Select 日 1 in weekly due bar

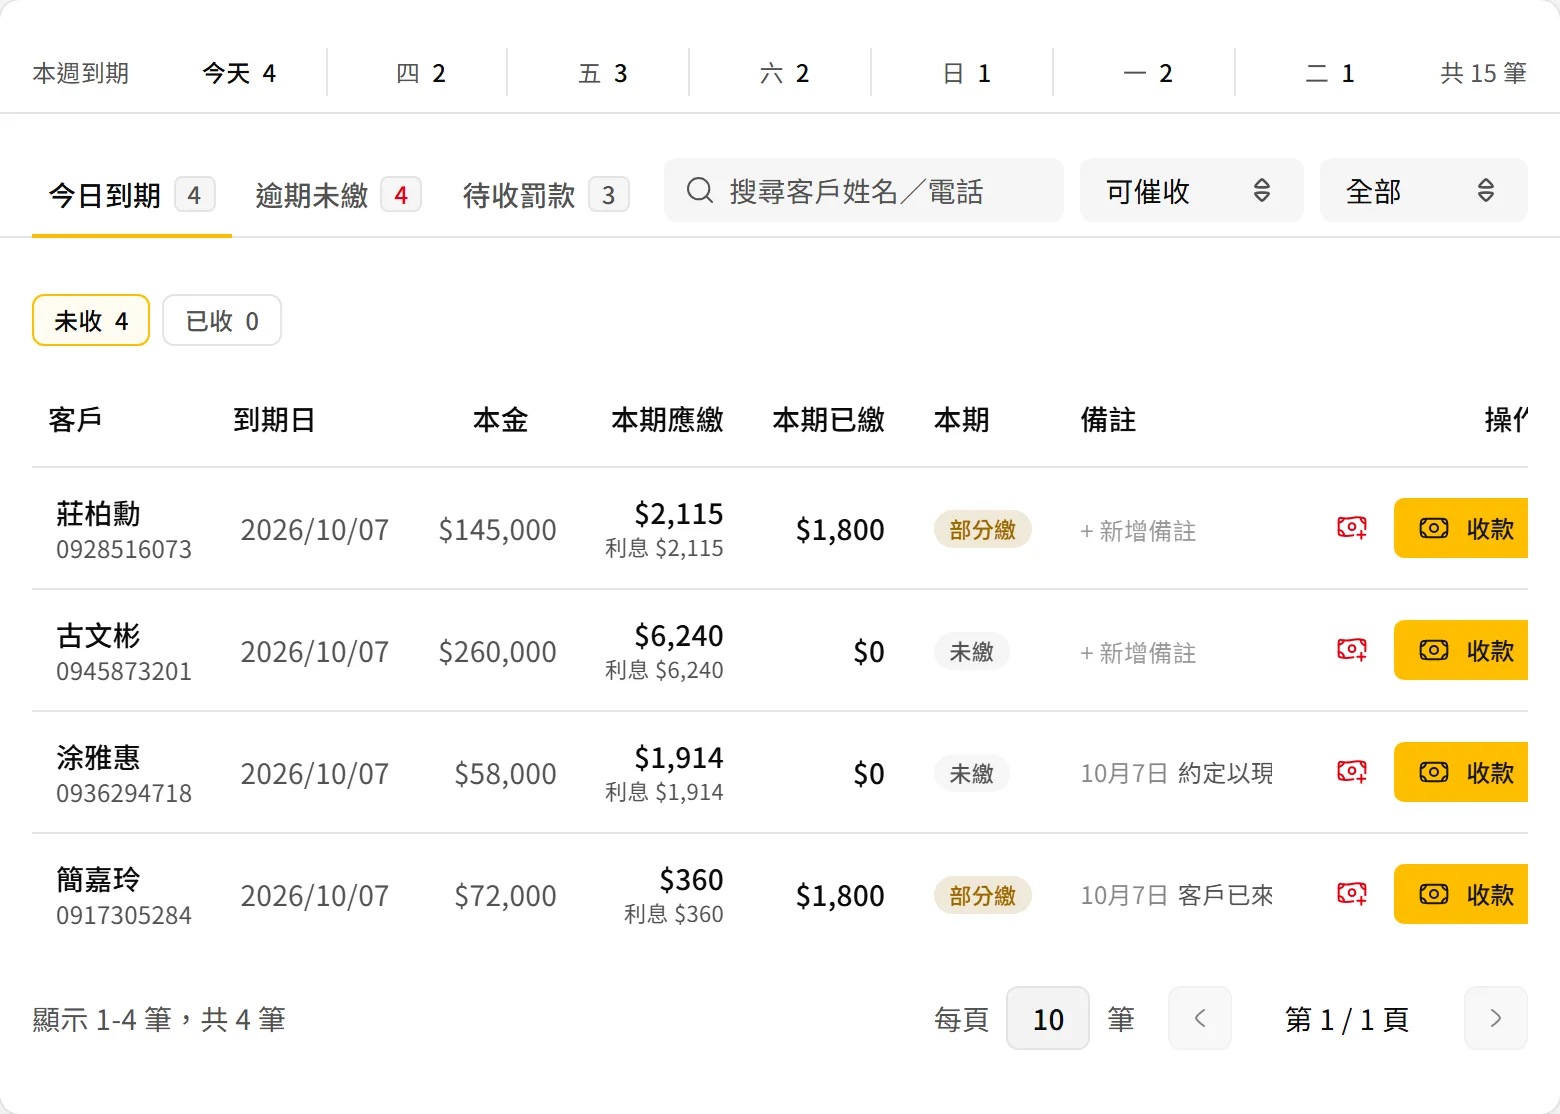point(967,73)
